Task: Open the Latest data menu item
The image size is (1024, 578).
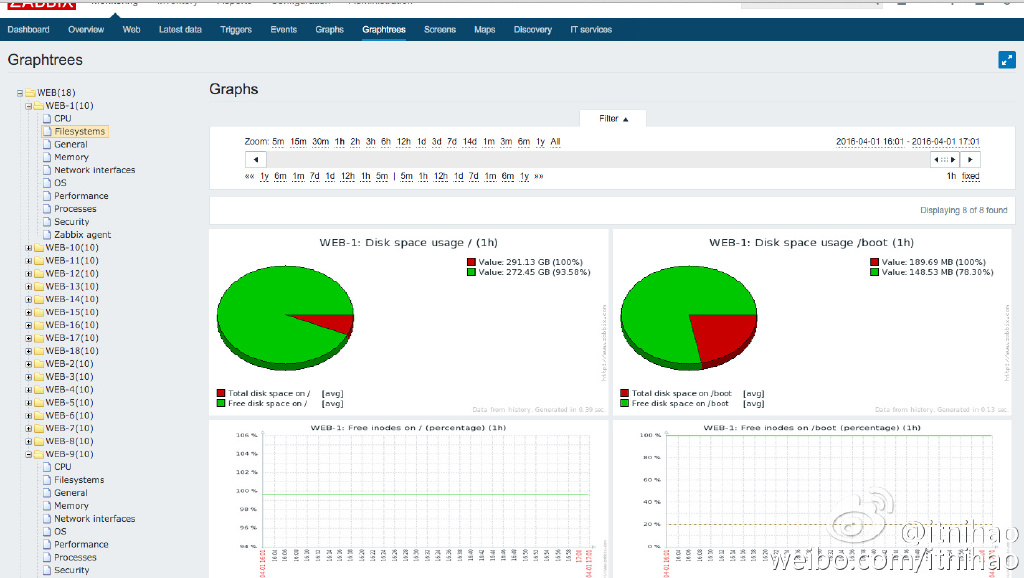Action: click(180, 30)
